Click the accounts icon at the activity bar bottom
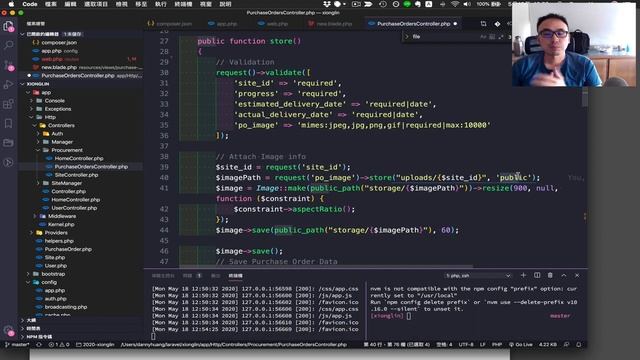This screenshot has width=640, height=360. pos(8,331)
